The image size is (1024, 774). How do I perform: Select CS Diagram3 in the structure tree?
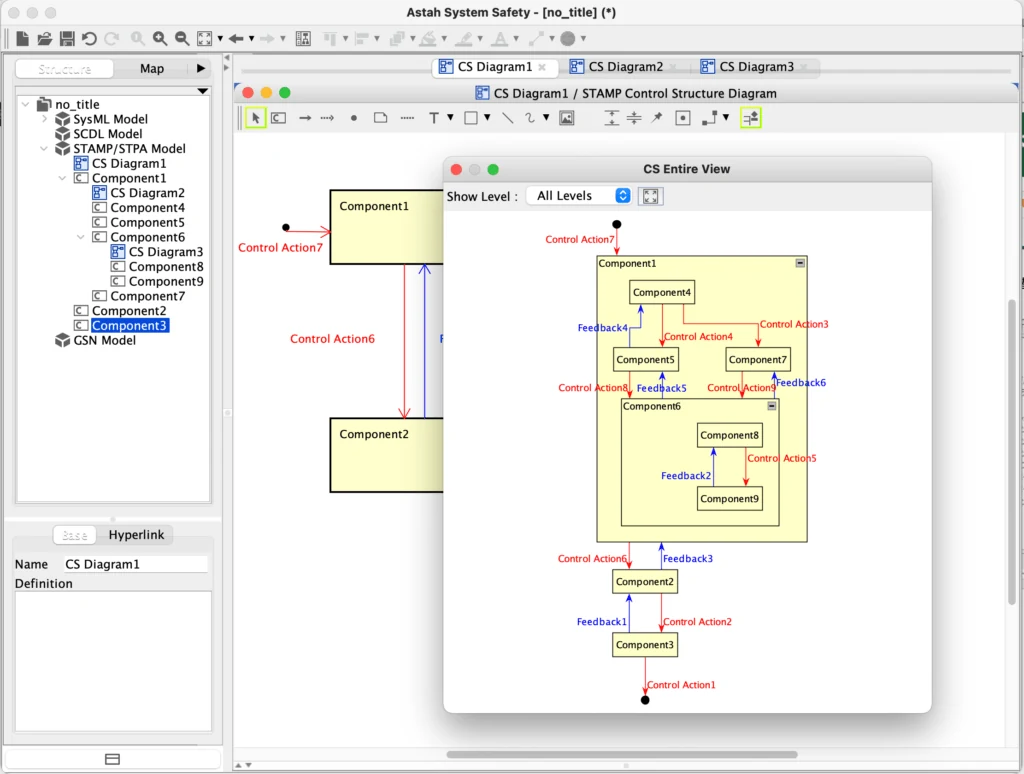point(166,252)
